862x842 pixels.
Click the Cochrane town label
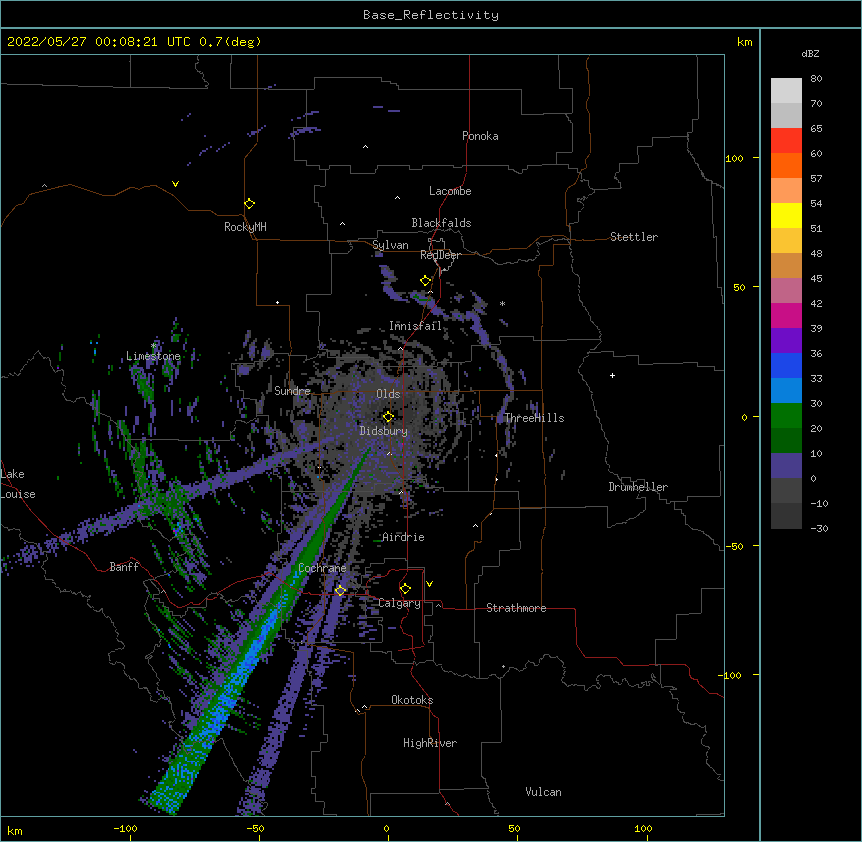click(322, 568)
